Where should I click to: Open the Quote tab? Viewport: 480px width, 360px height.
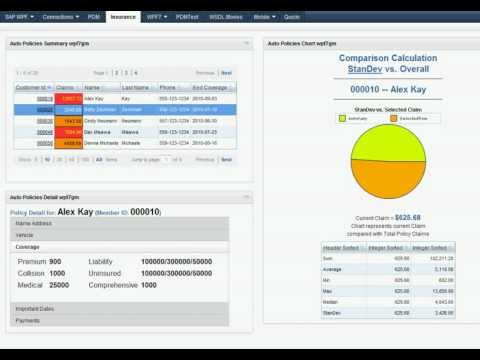[x=292, y=17]
